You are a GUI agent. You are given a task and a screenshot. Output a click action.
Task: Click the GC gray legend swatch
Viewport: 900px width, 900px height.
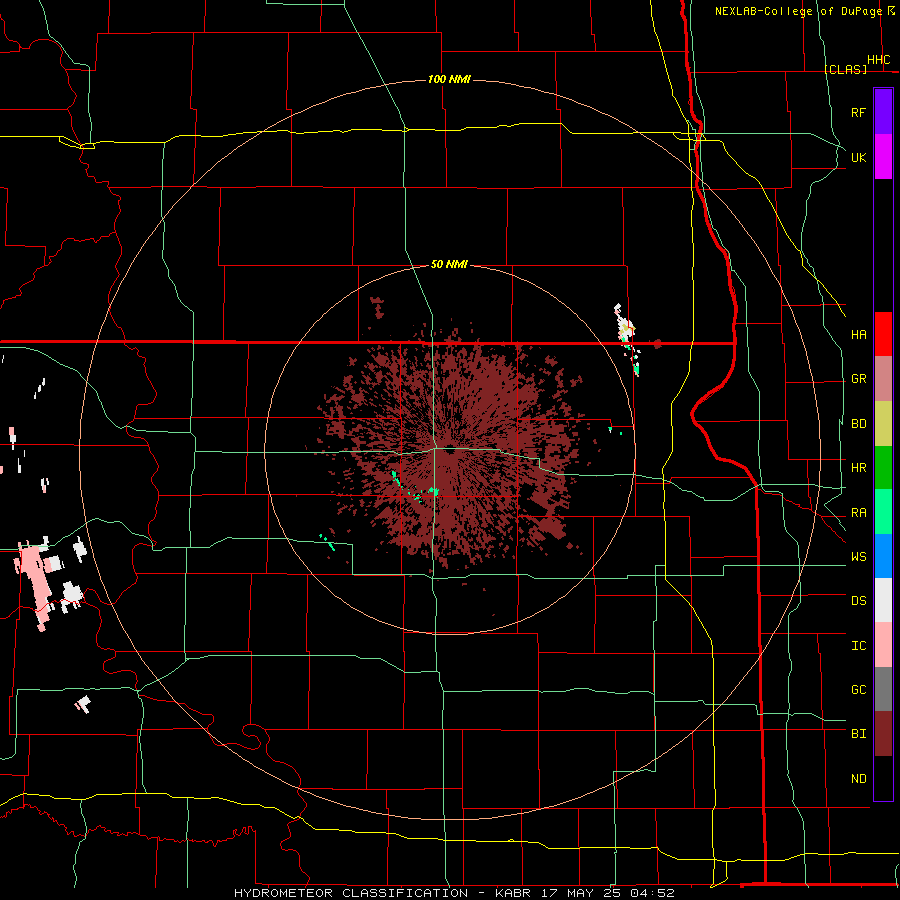883,689
